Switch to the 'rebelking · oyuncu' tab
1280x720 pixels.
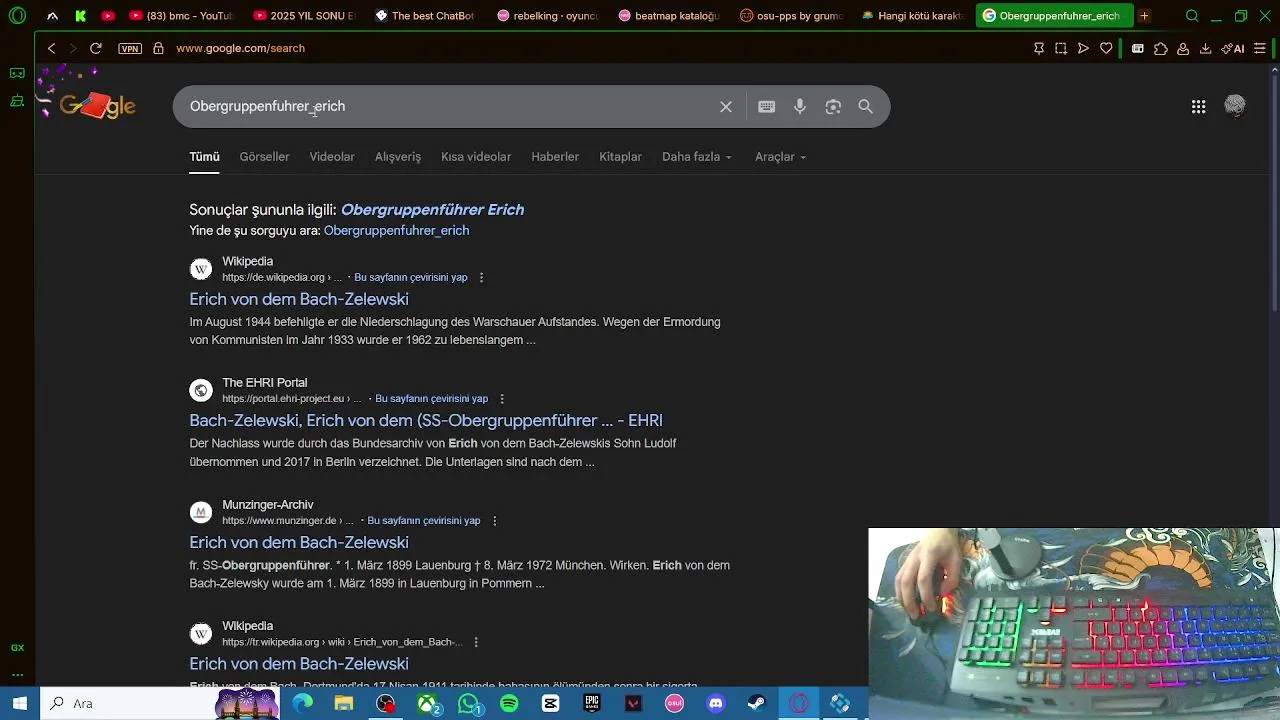[x=547, y=16]
